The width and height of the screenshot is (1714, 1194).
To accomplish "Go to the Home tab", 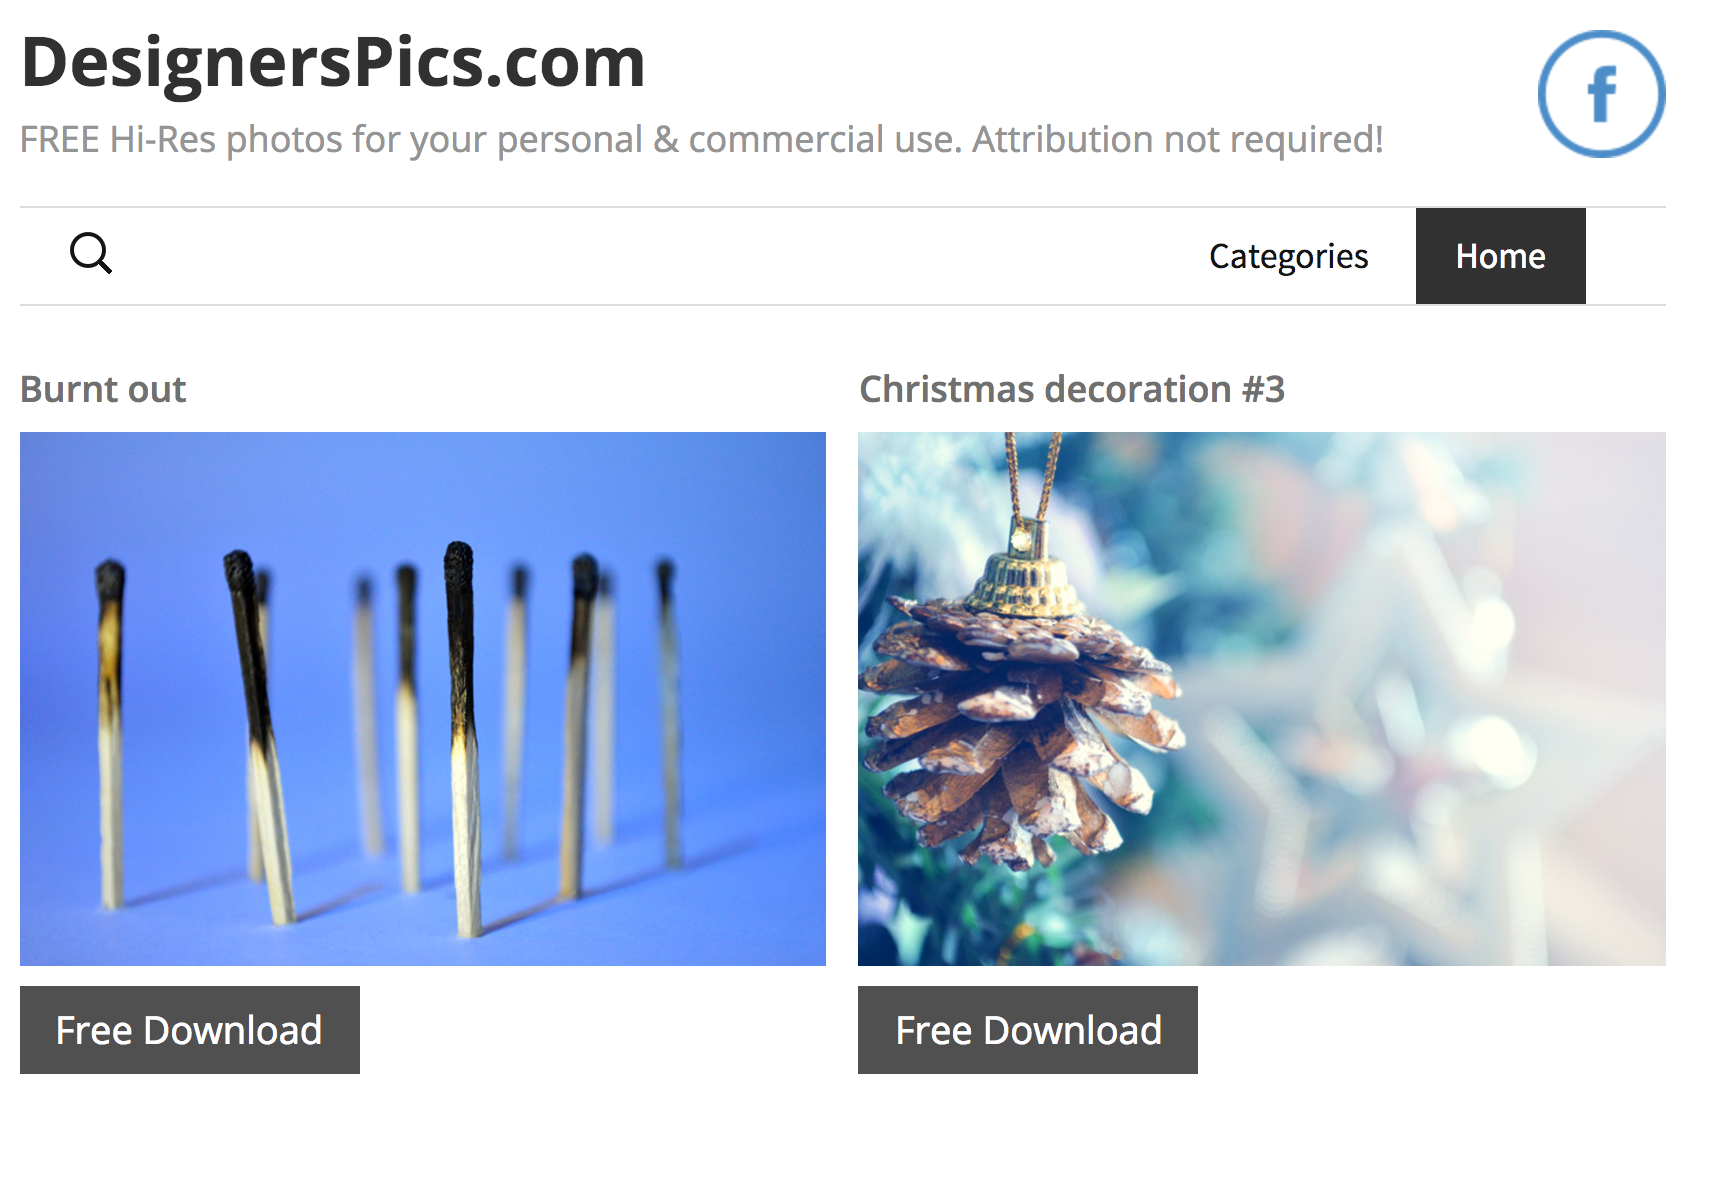I will (1500, 256).
